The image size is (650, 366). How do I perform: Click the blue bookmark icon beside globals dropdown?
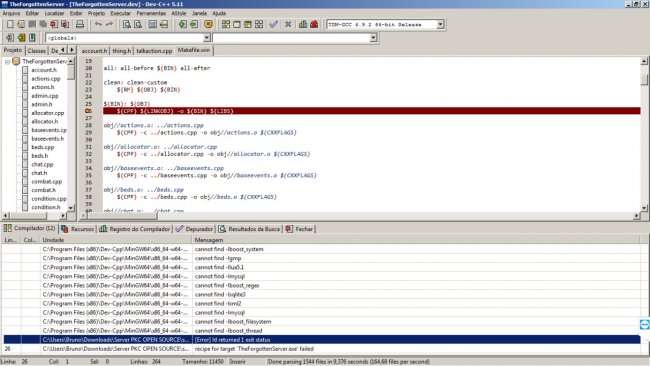pos(32,38)
